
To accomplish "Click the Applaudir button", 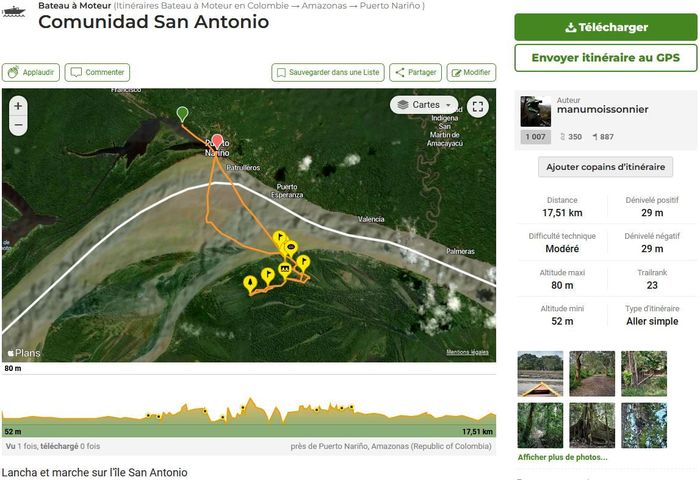I will 31,72.
